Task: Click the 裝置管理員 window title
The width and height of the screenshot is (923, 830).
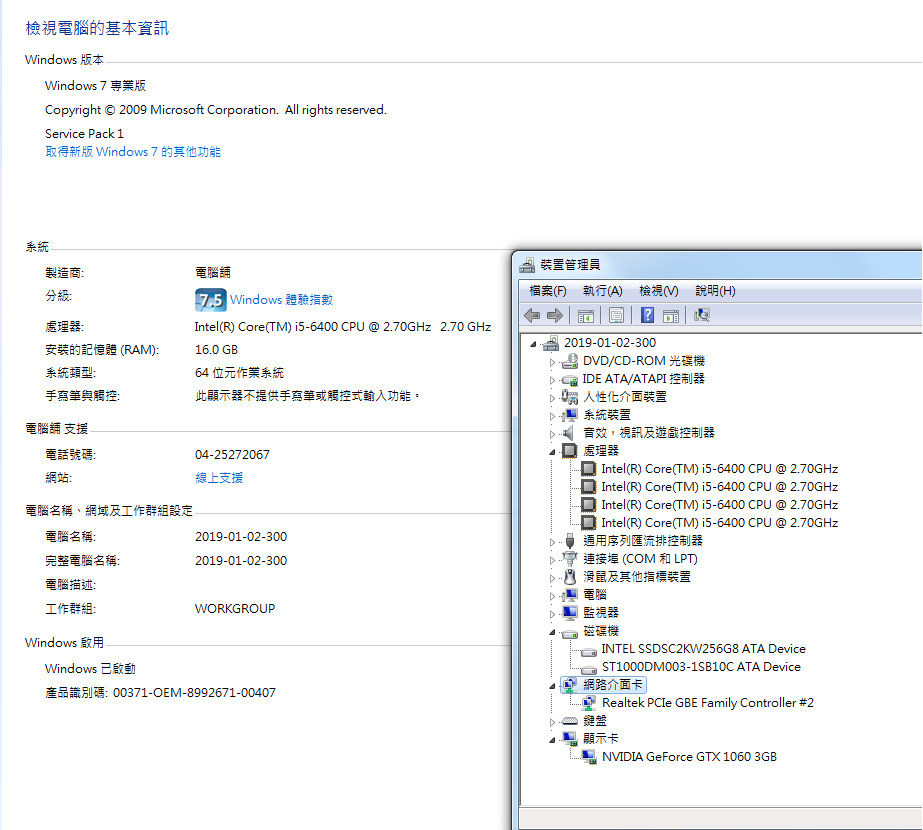Action: point(570,265)
